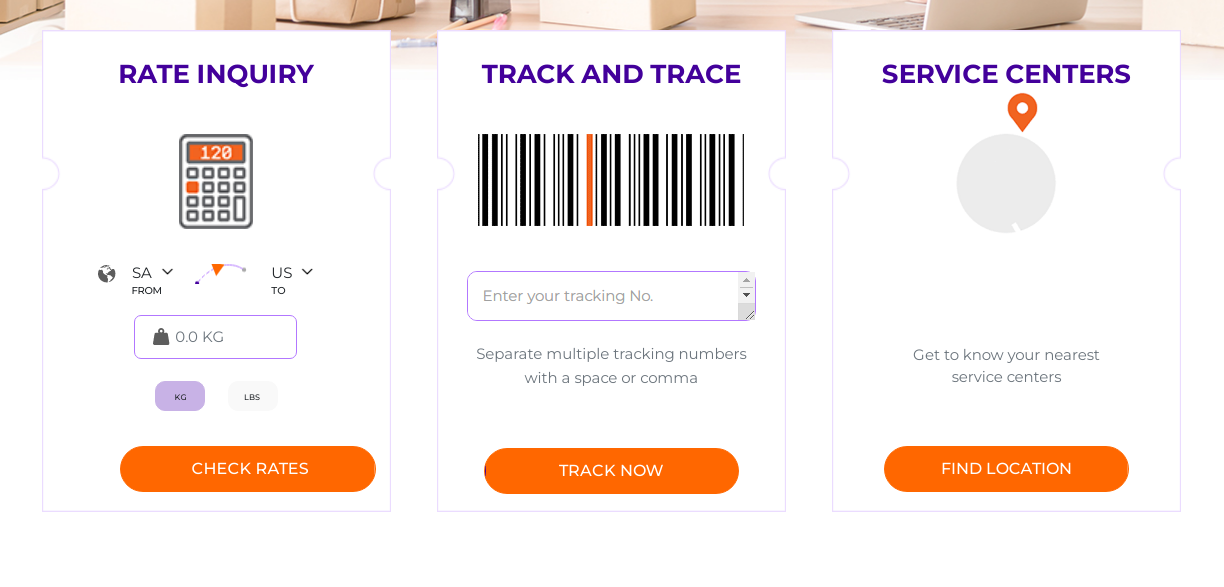Click the tracking box scroll up arrow
Viewport: 1224px width, 587px height.
coord(746,280)
